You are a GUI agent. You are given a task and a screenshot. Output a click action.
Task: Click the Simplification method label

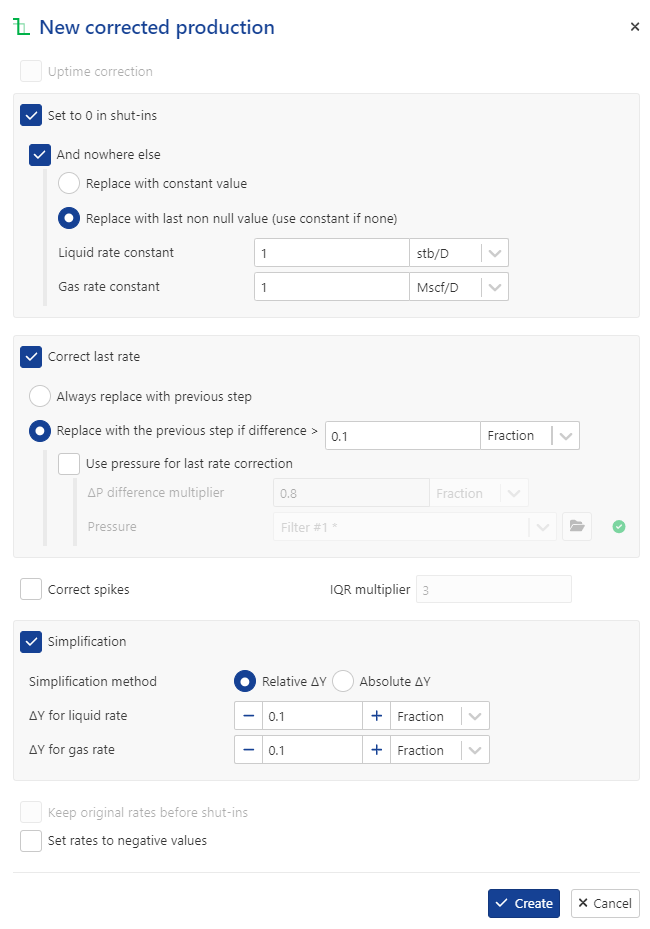[x=92, y=681]
